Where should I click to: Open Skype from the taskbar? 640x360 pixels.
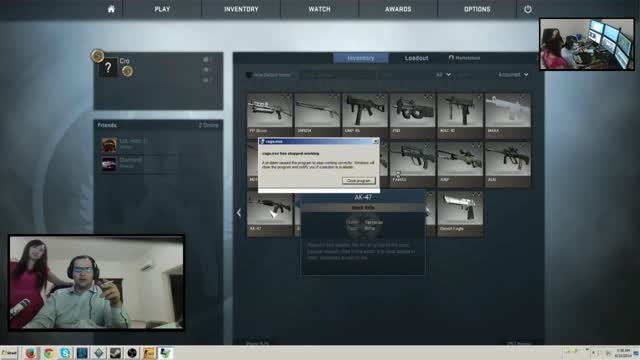(x=65, y=353)
